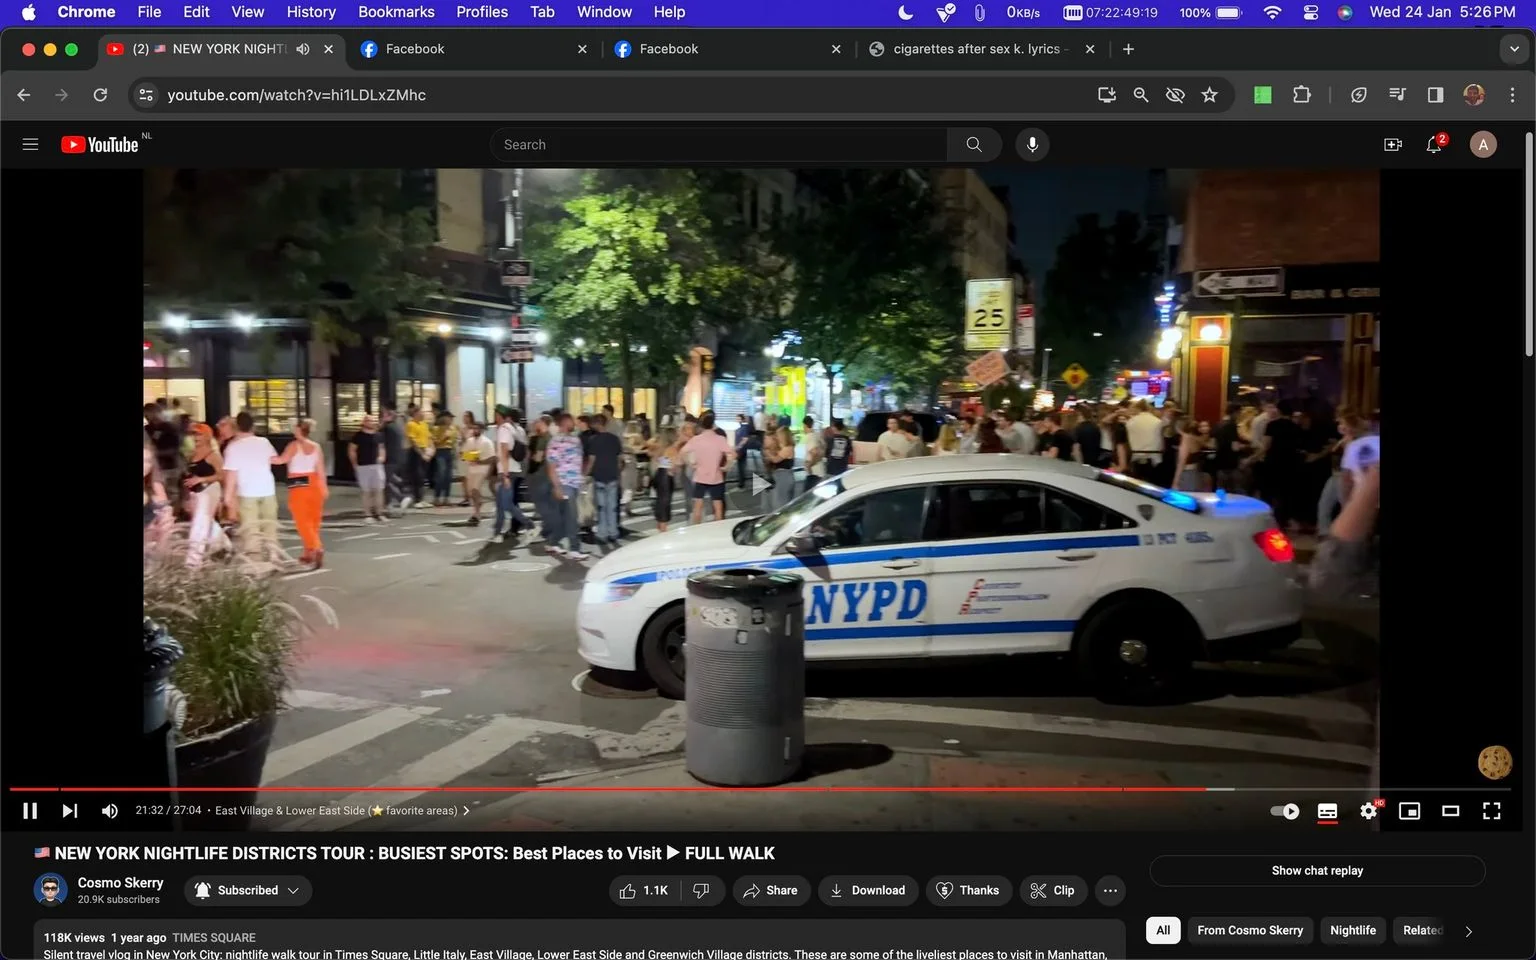Toggle subtitles closed captions

pyautogui.click(x=1327, y=811)
